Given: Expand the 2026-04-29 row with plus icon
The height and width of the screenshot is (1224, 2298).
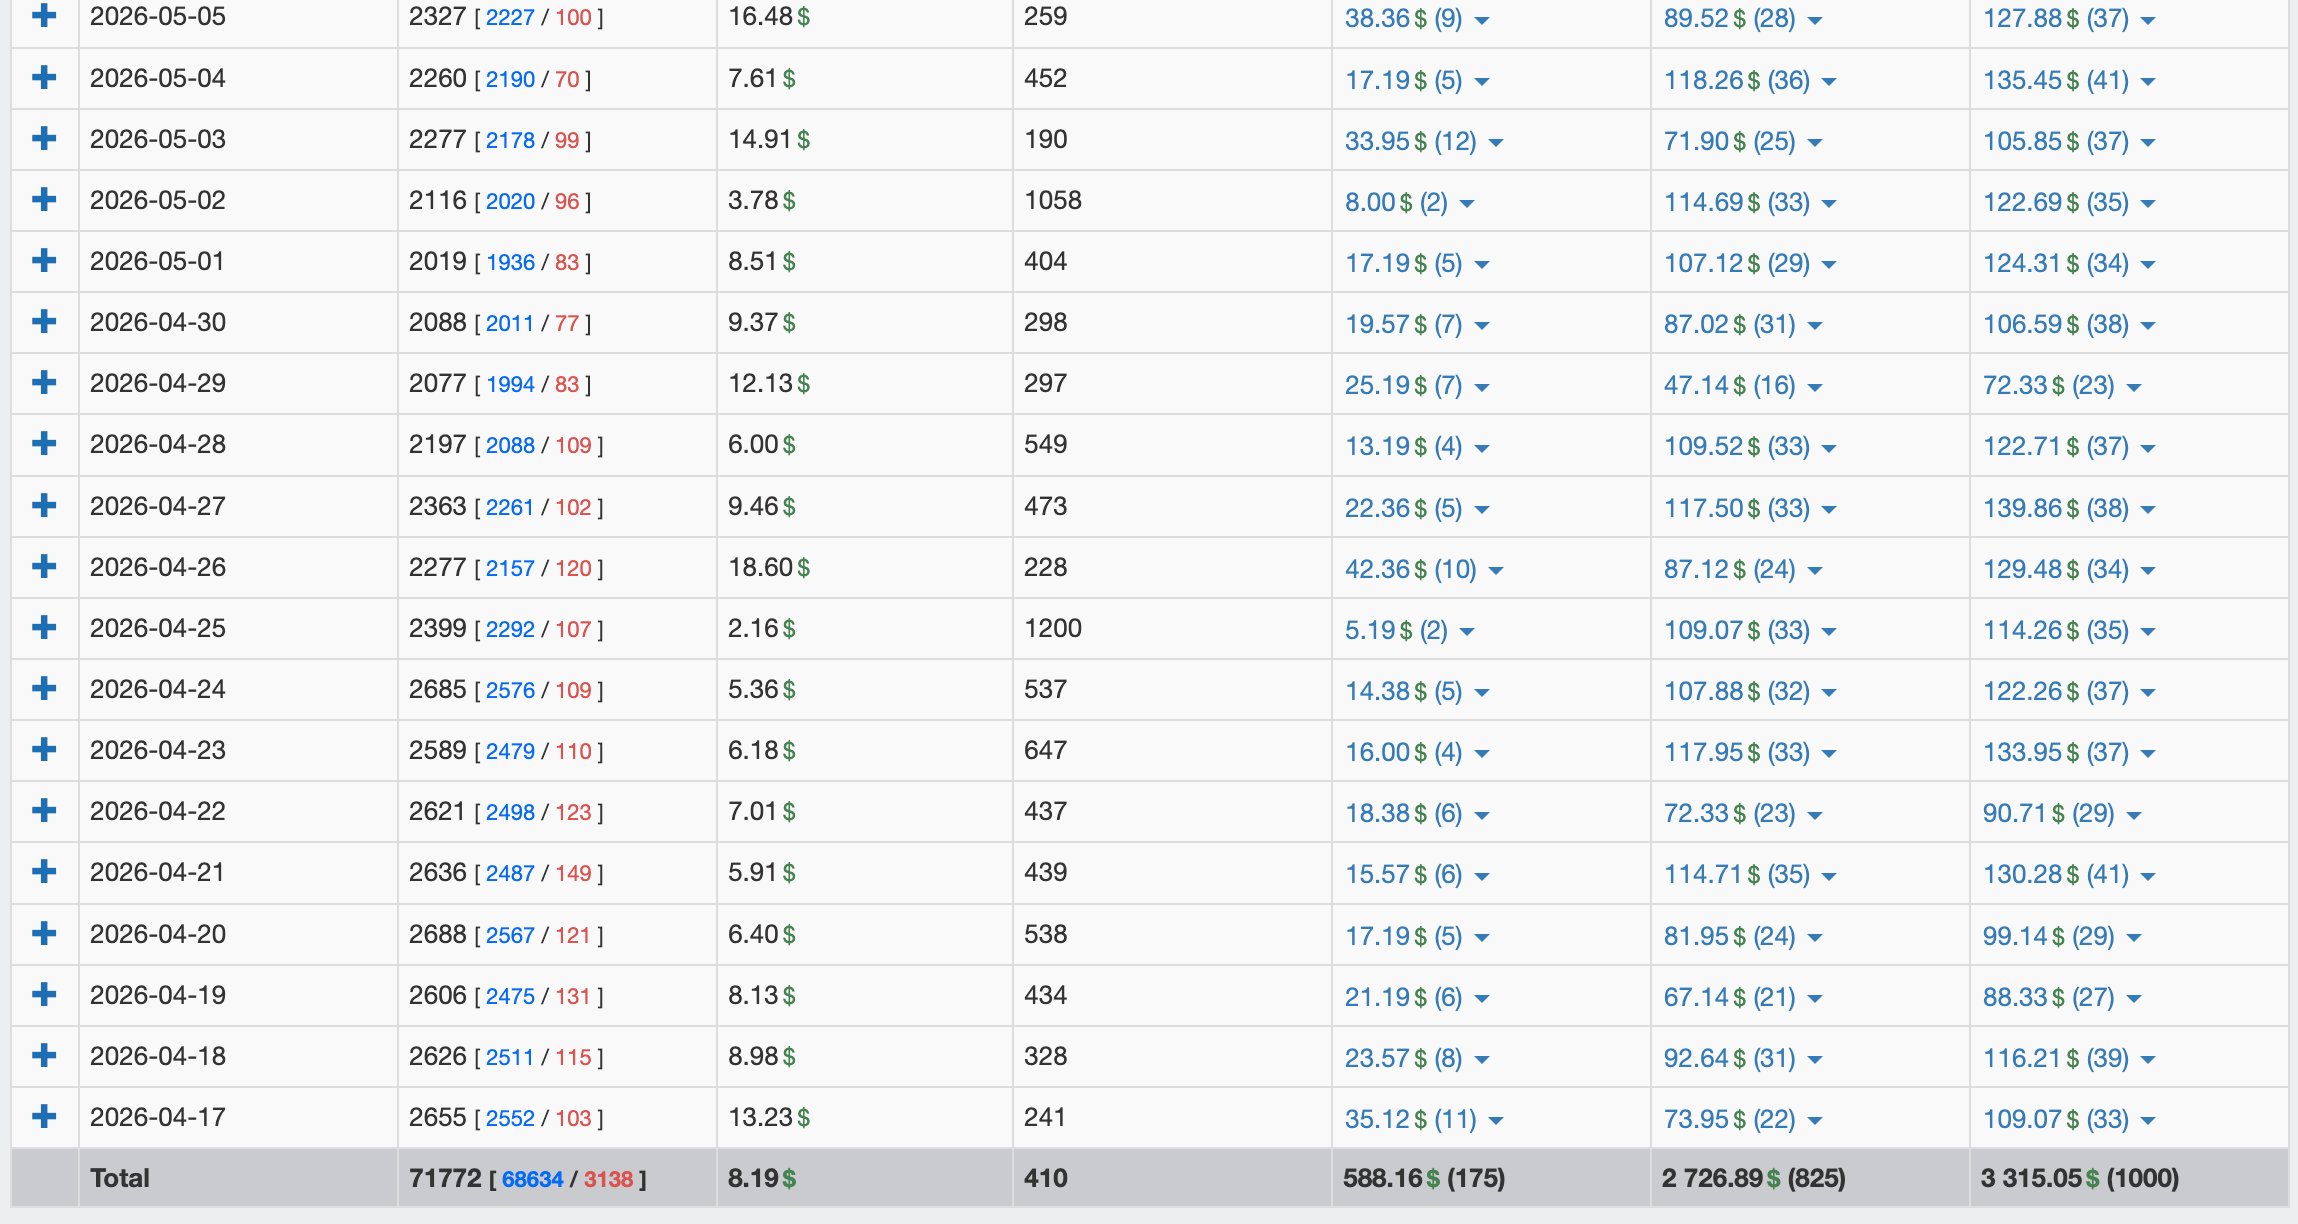Looking at the screenshot, I should tap(44, 382).
